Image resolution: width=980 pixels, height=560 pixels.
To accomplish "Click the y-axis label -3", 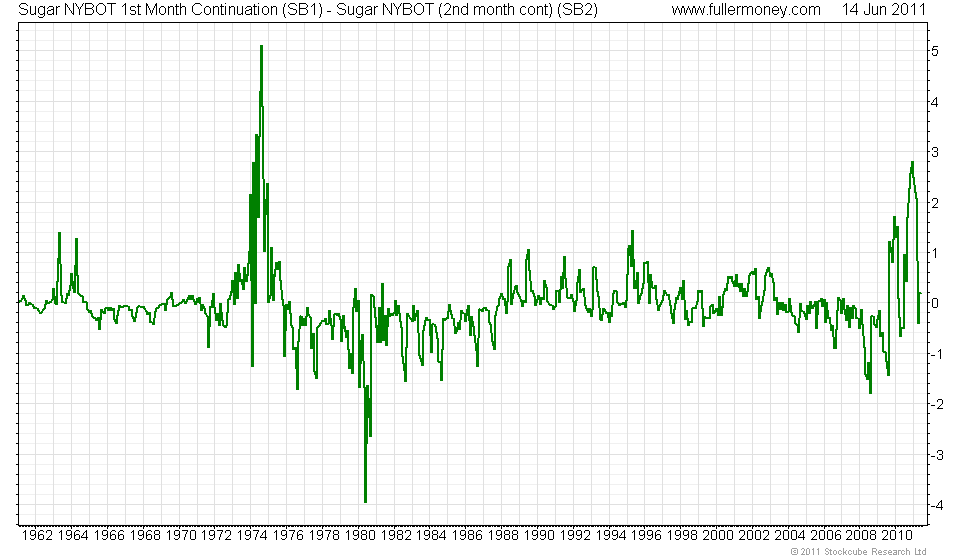I will point(937,455).
